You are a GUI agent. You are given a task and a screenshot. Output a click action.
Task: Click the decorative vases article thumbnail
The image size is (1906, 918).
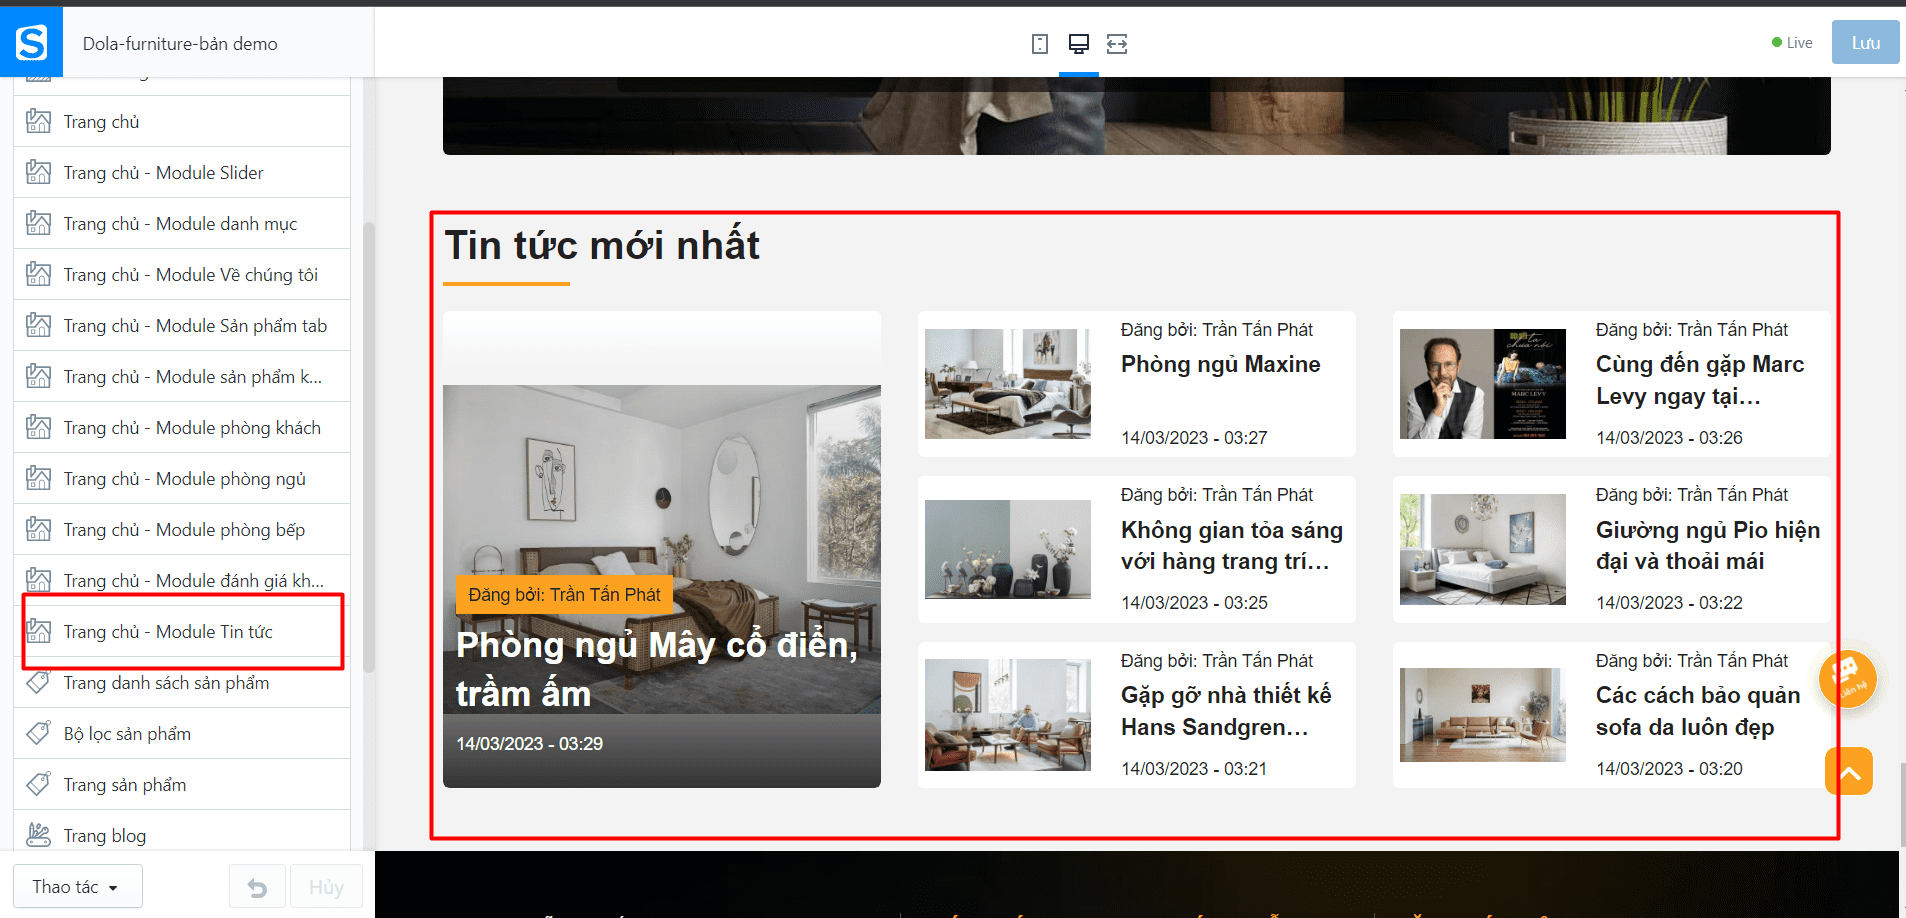(1008, 549)
